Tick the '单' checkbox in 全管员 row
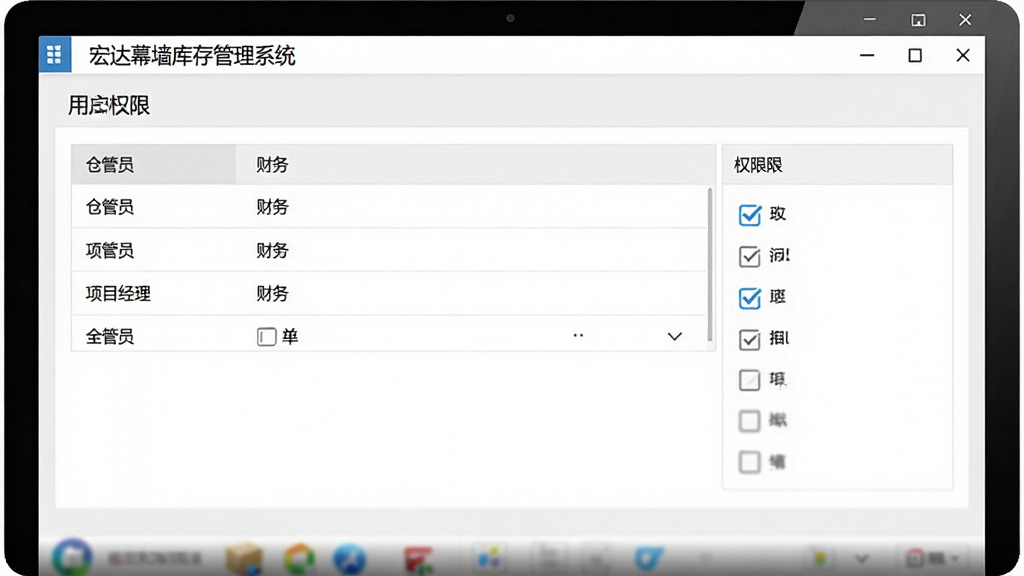Screen dimensions: 1024x576 [266, 337]
